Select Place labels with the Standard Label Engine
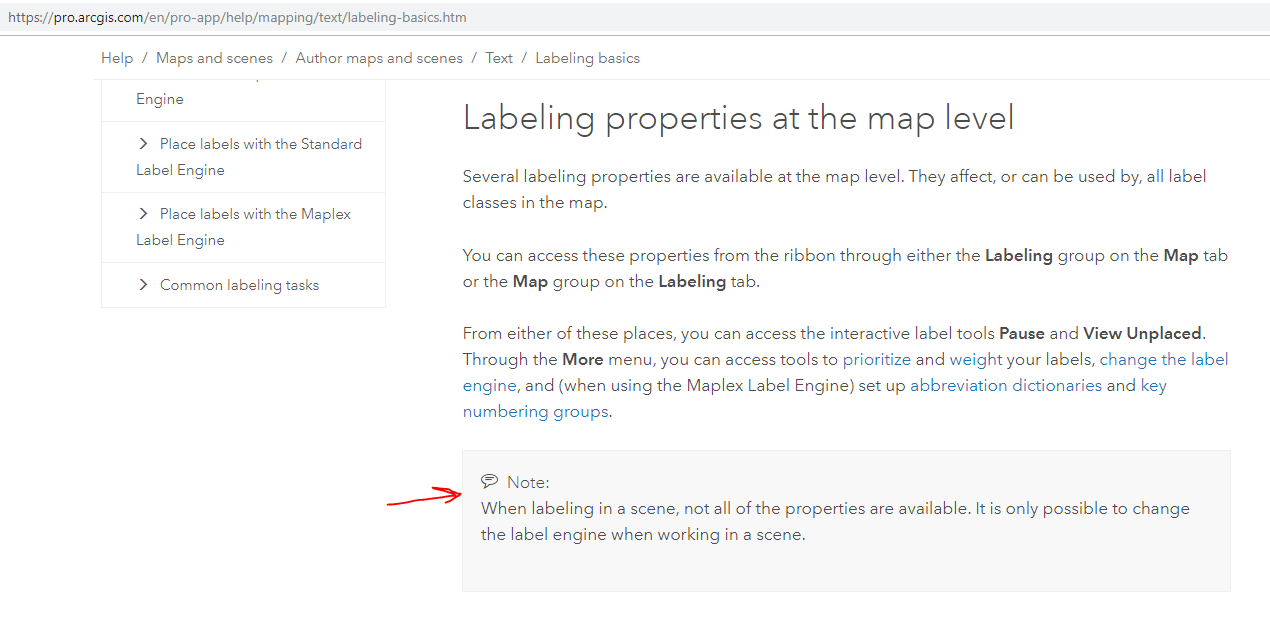The width and height of the screenshot is (1270, 617). (260, 144)
